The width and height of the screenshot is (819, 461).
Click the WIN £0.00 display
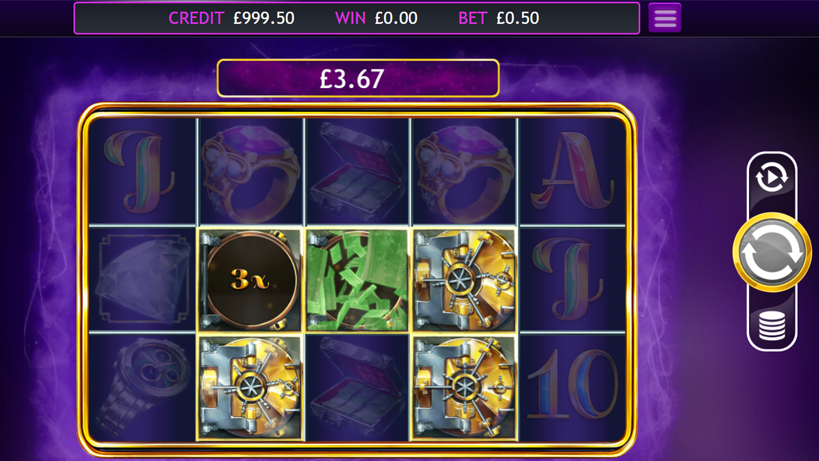376,18
